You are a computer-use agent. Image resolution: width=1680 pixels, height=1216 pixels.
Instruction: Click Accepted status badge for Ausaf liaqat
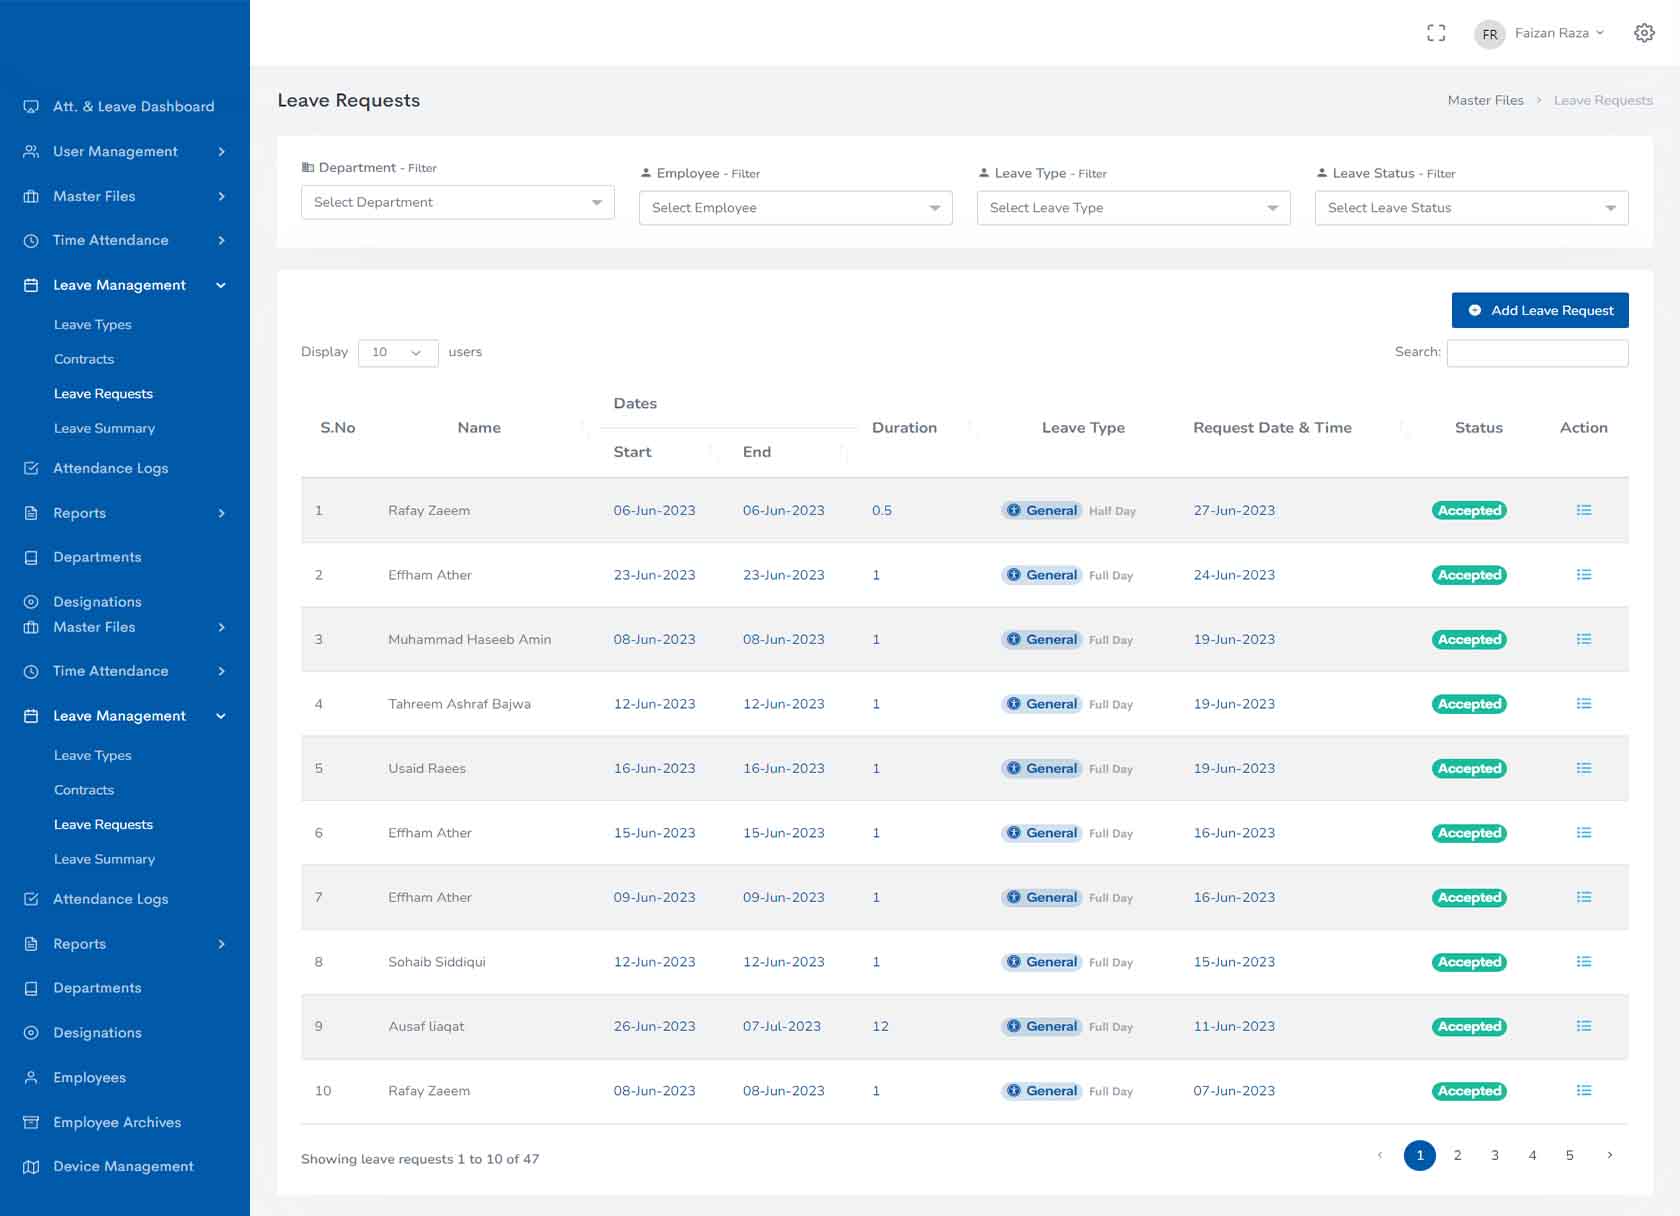coord(1469,1027)
